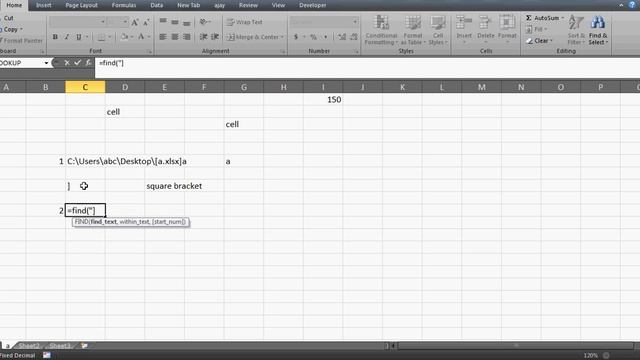Toggle top align button
This screenshot has height=360, width=640.
pos(163,22)
